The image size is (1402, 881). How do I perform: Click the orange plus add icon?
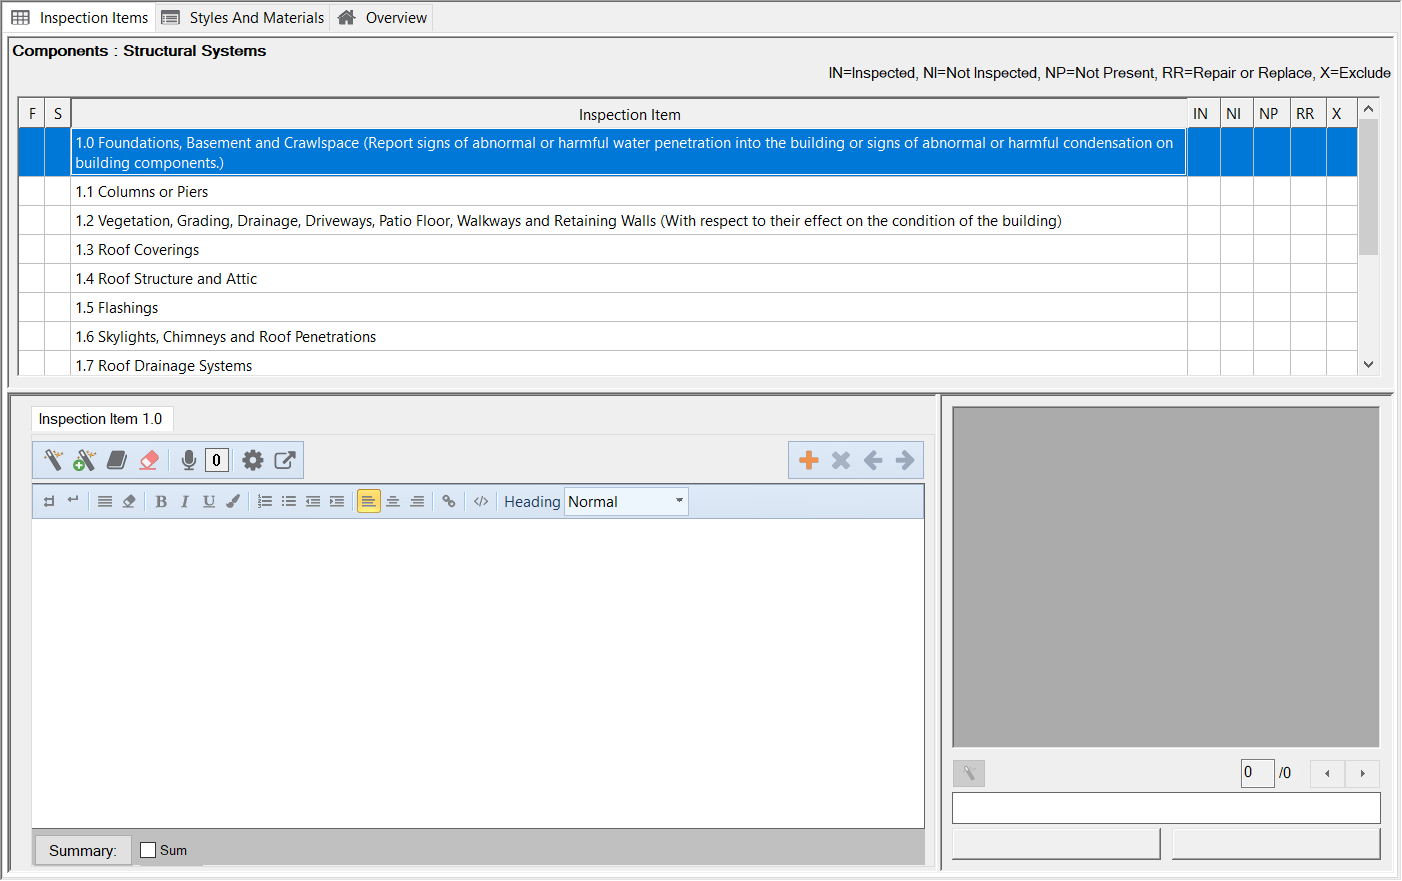tap(809, 460)
